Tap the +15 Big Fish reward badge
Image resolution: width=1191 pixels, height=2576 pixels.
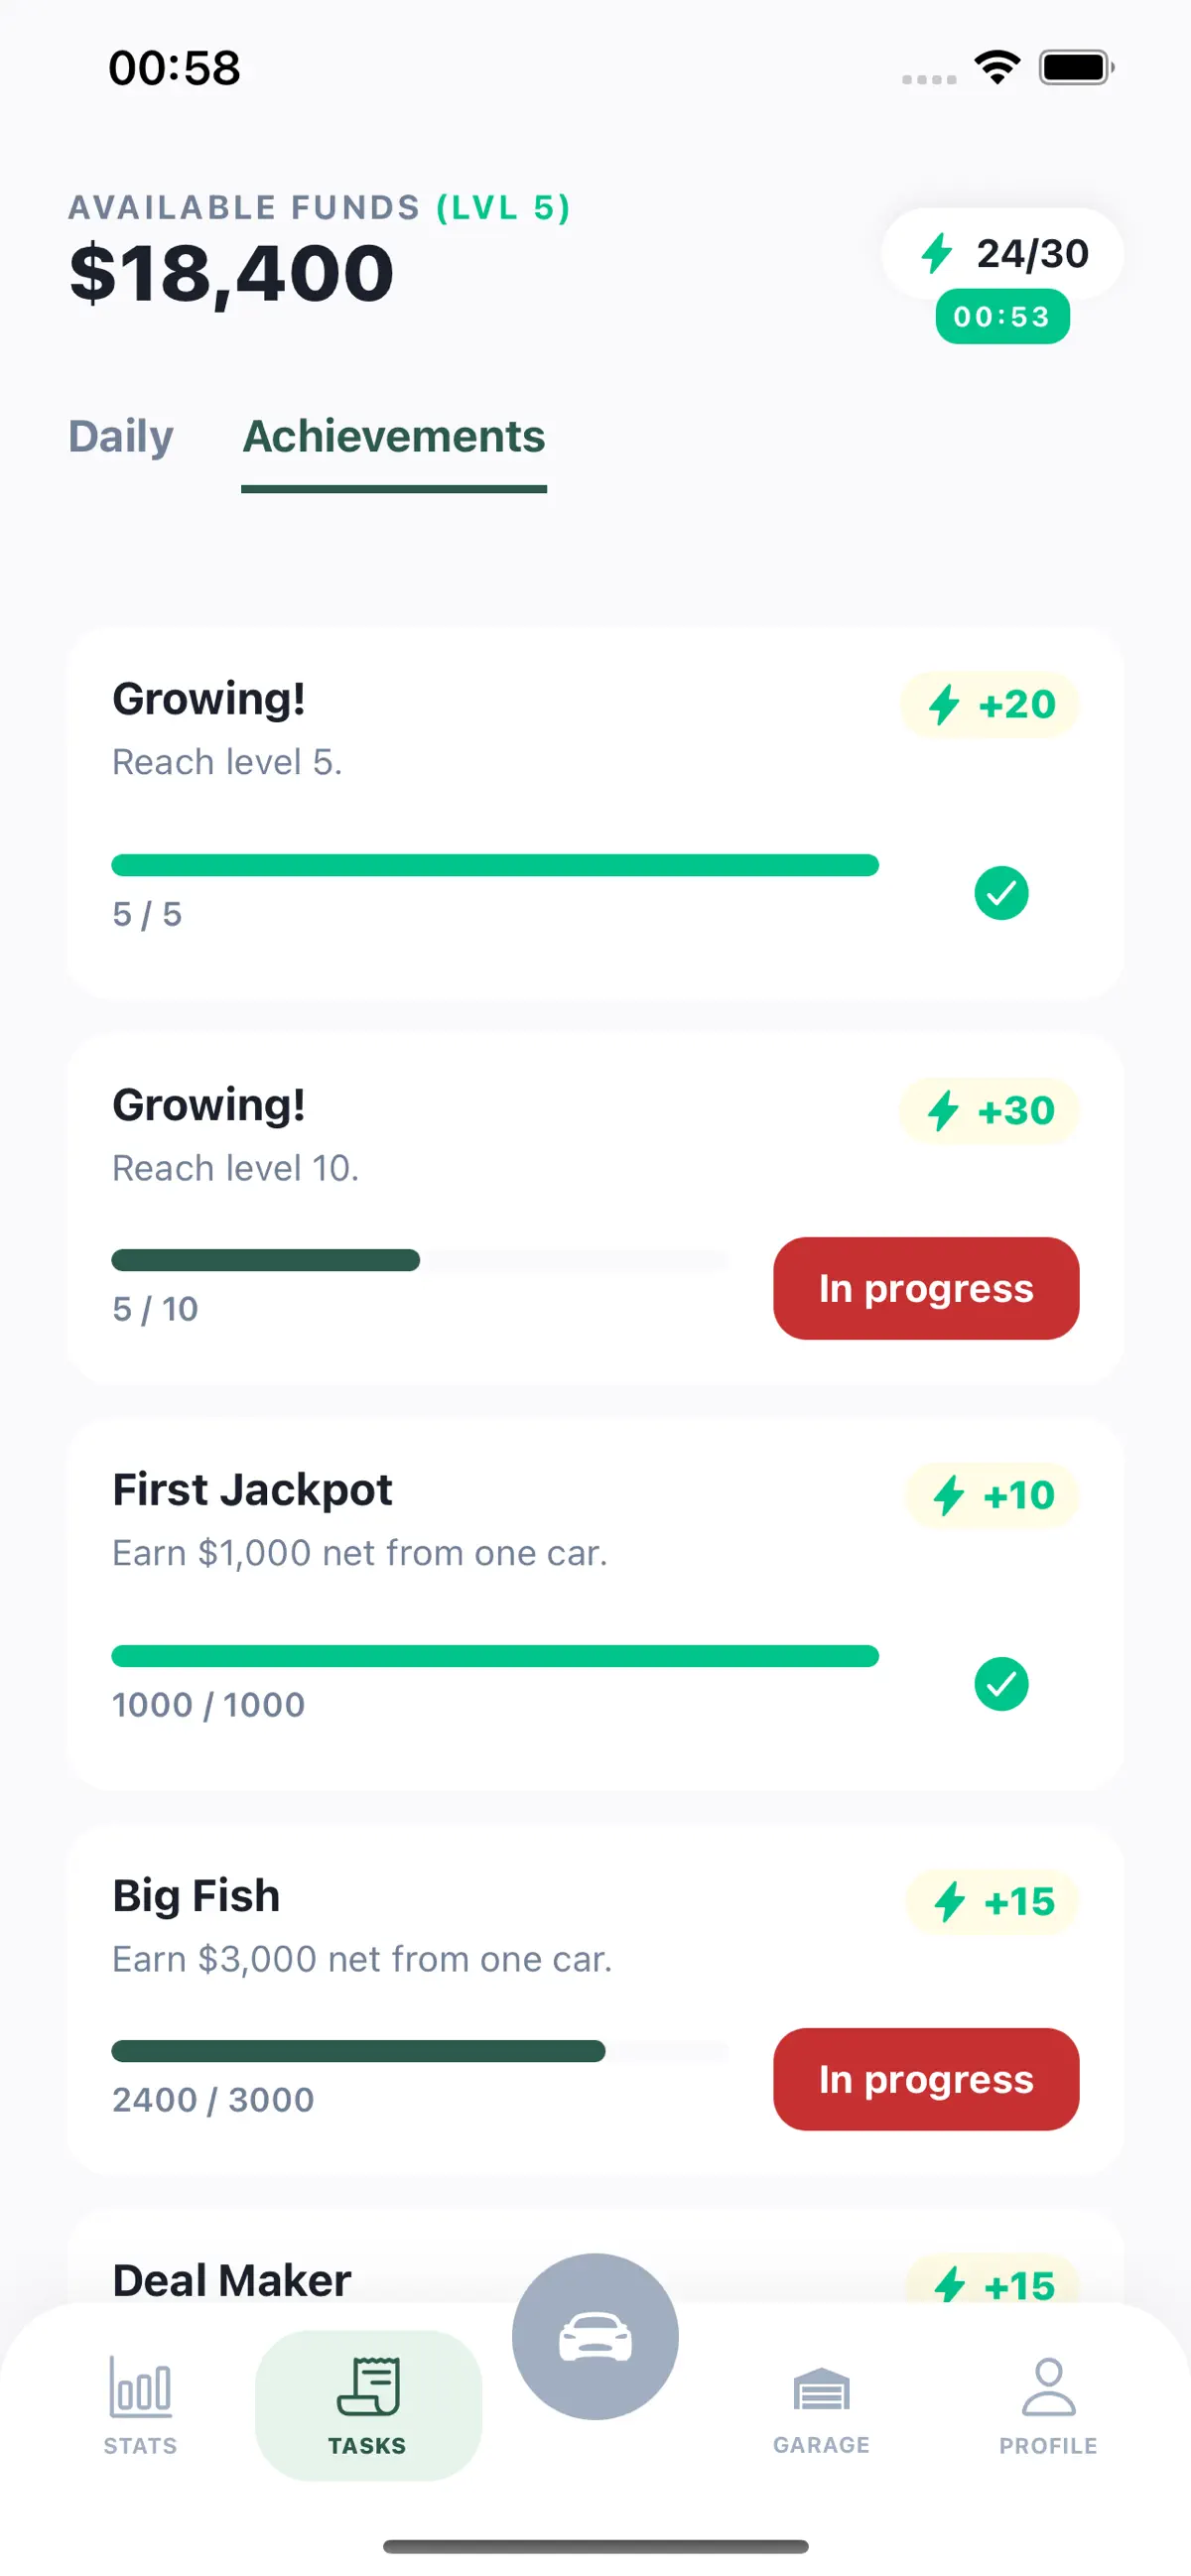tap(992, 1901)
